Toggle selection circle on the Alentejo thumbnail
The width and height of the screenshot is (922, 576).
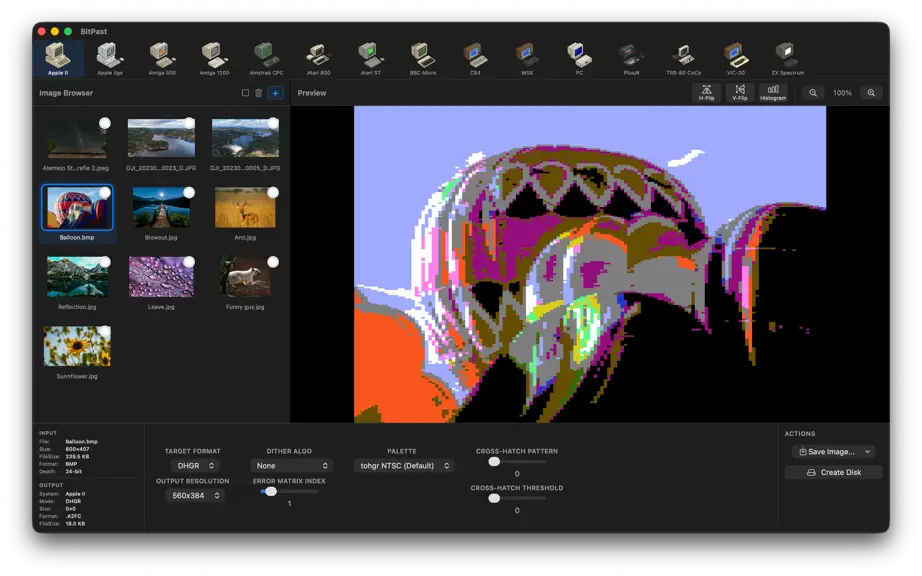(x=105, y=123)
